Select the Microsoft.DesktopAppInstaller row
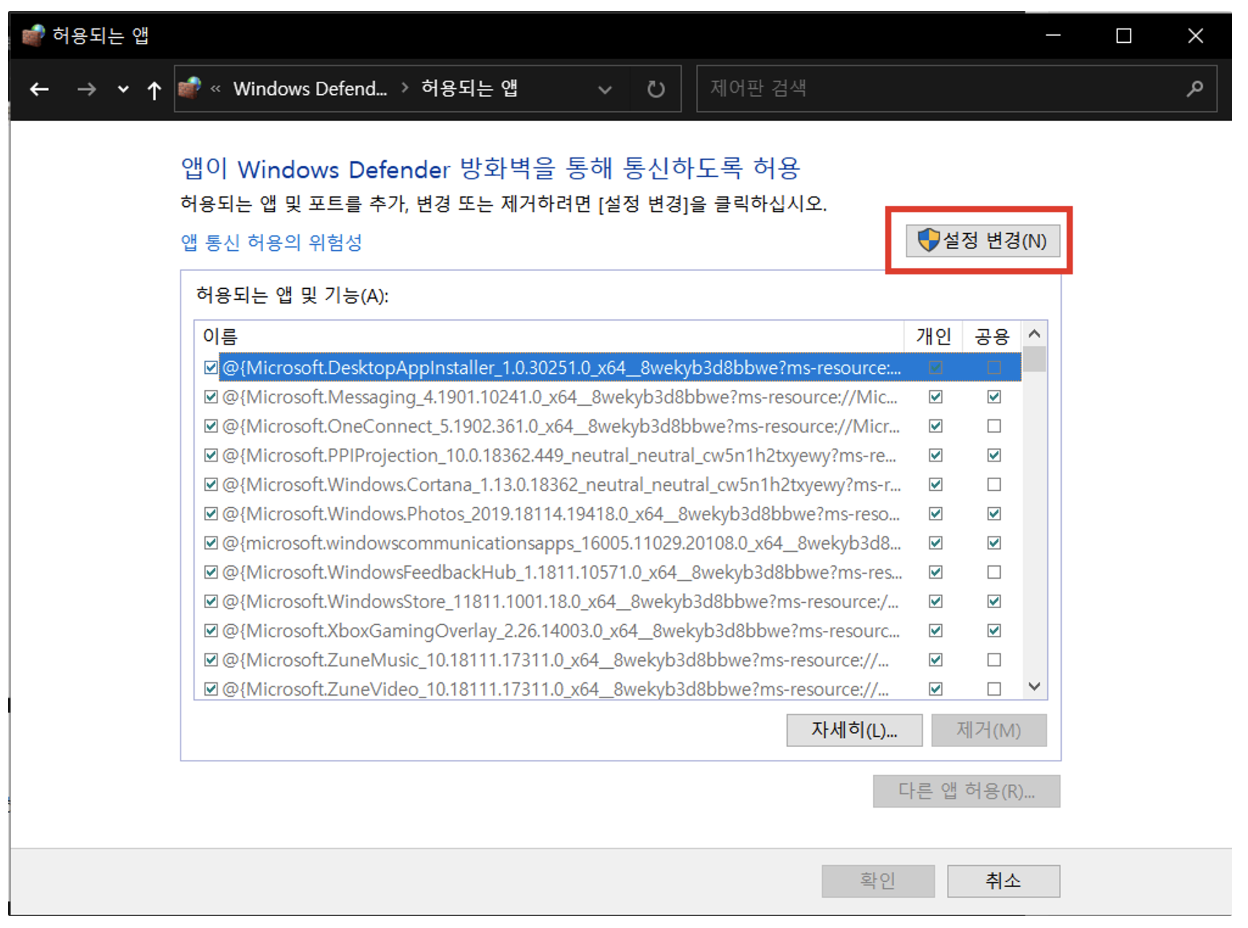Image resolution: width=1248 pixels, height=928 pixels. pyautogui.click(x=607, y=368)
